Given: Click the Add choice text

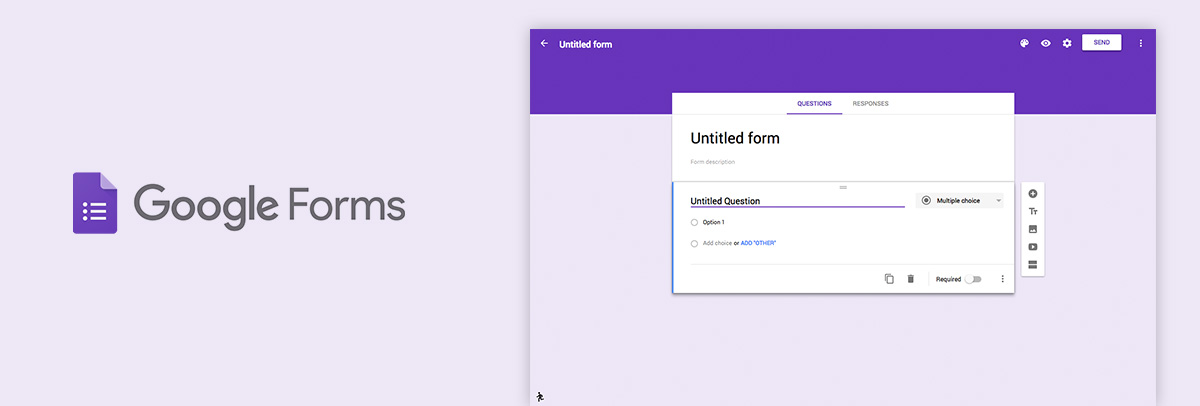Looking at the screenshot, I should [x=717, y=243].
